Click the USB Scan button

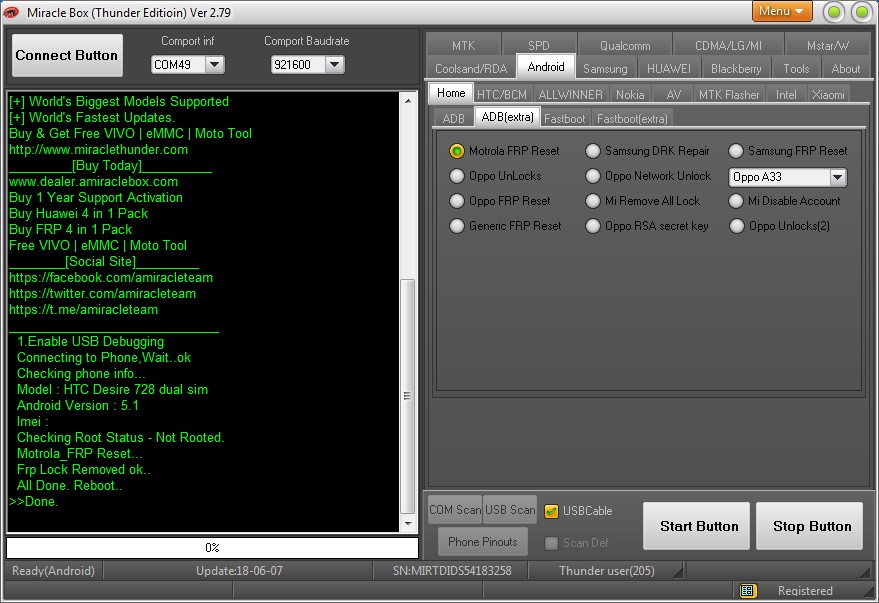(510, 510)
